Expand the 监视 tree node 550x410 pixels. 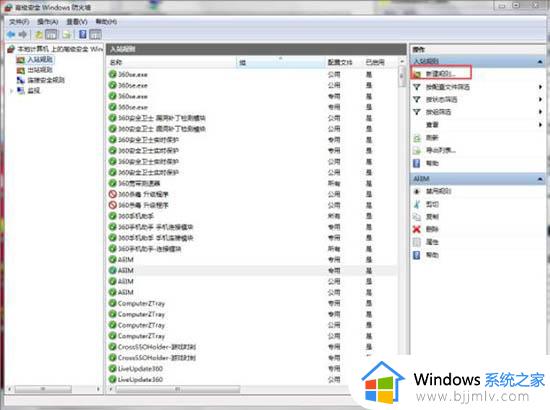click(x=11, y=91)
